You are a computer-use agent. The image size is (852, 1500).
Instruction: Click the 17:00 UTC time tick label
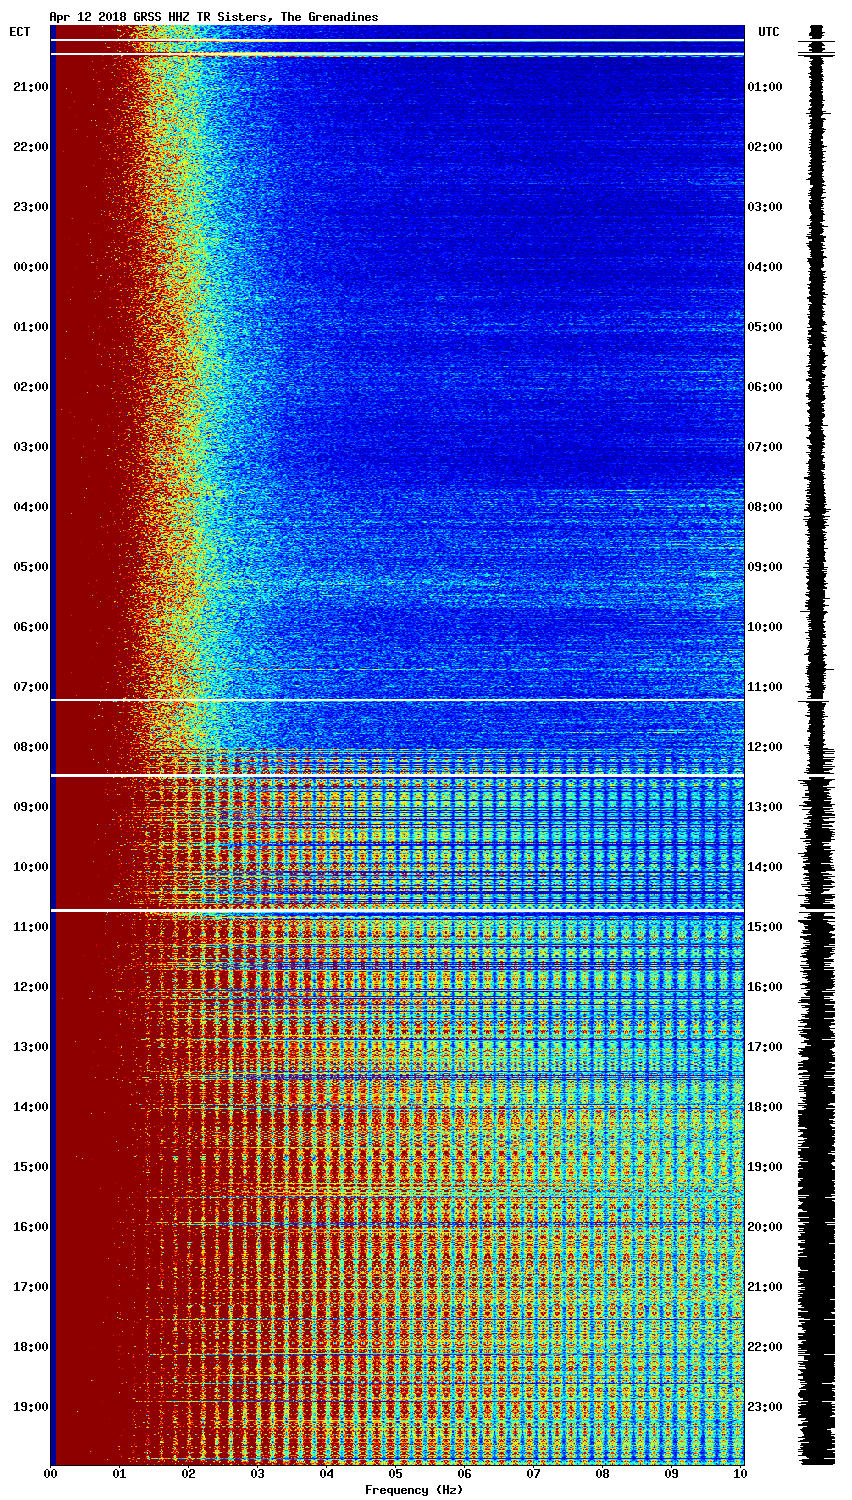(x=765, y=1047)
